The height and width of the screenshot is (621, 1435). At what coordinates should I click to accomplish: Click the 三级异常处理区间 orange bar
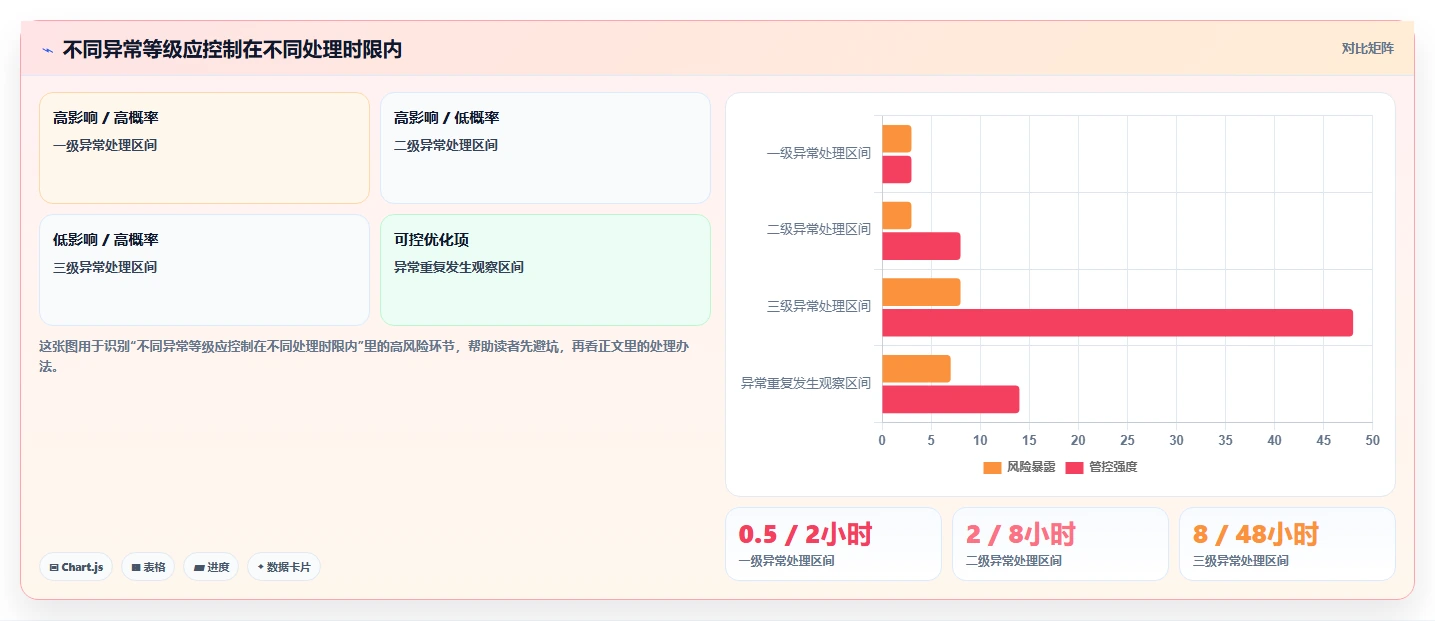click(x=921, y=292)
